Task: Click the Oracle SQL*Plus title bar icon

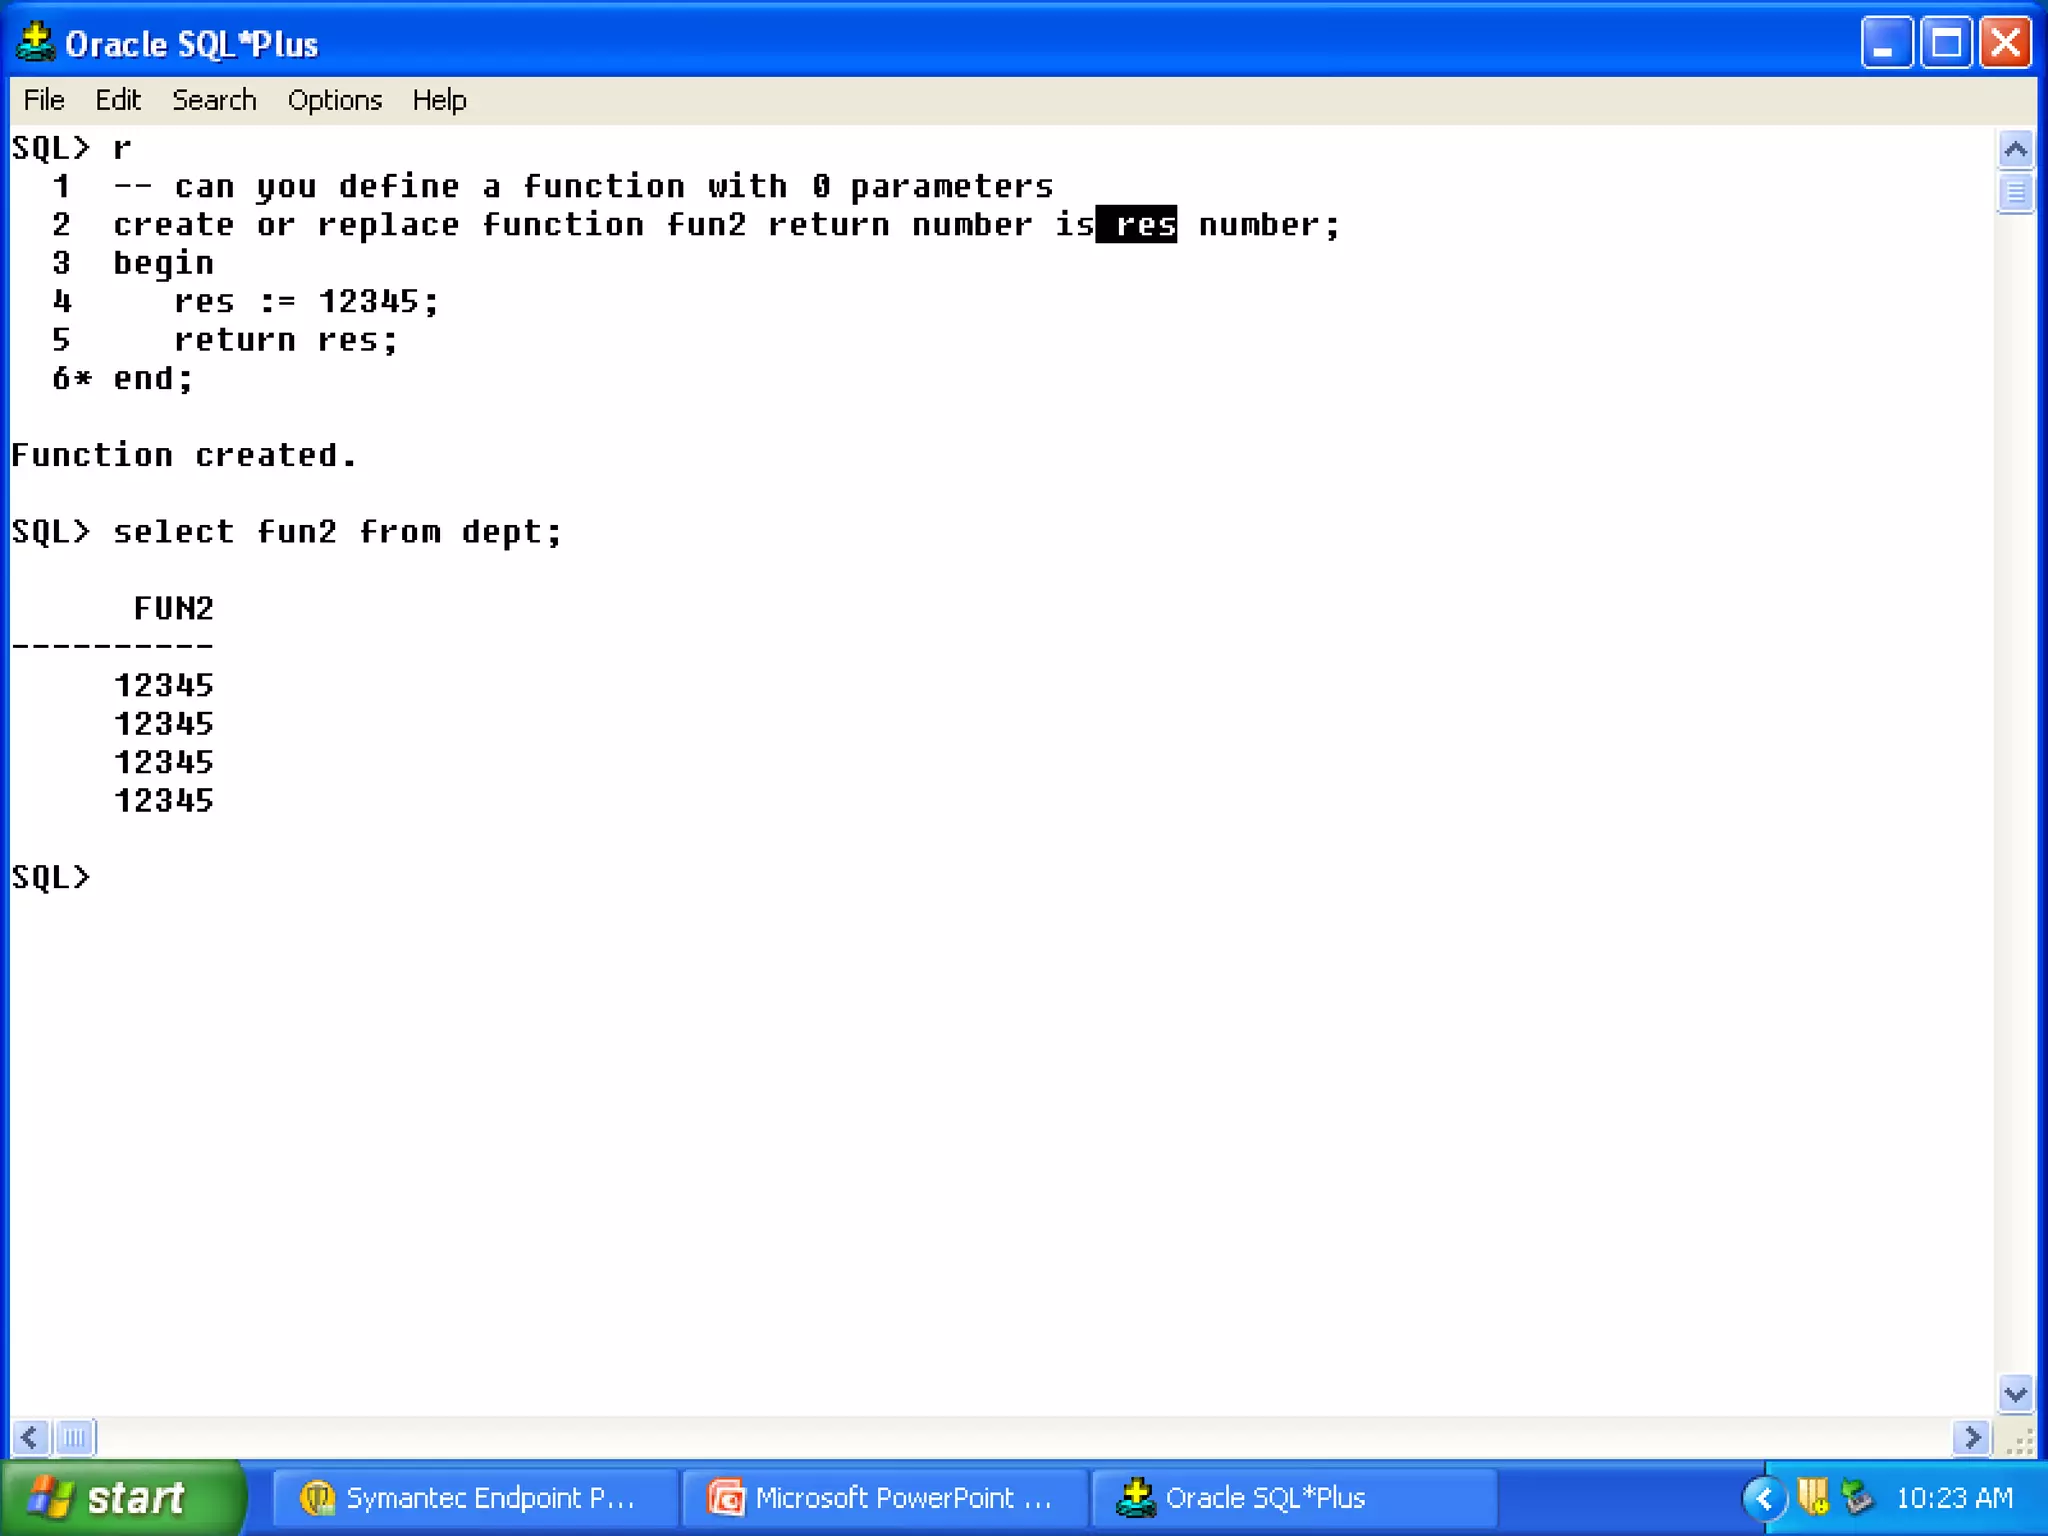Action: pyautogui.click(x=36, y=42)
